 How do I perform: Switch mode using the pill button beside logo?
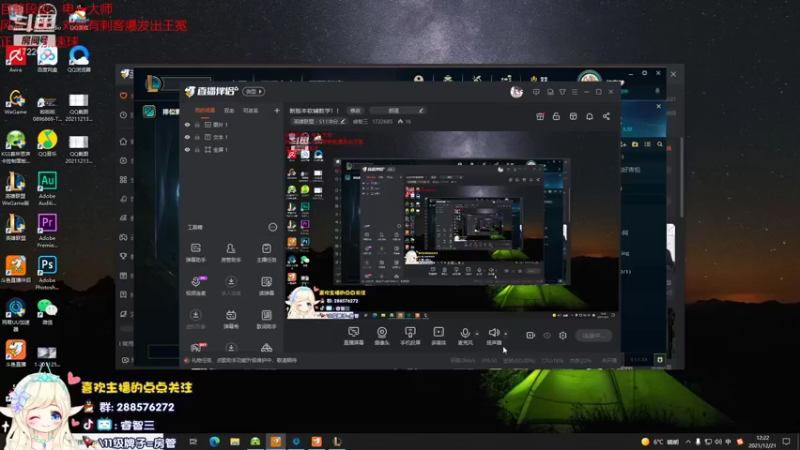pyautogui.click(x=254, y=91)
